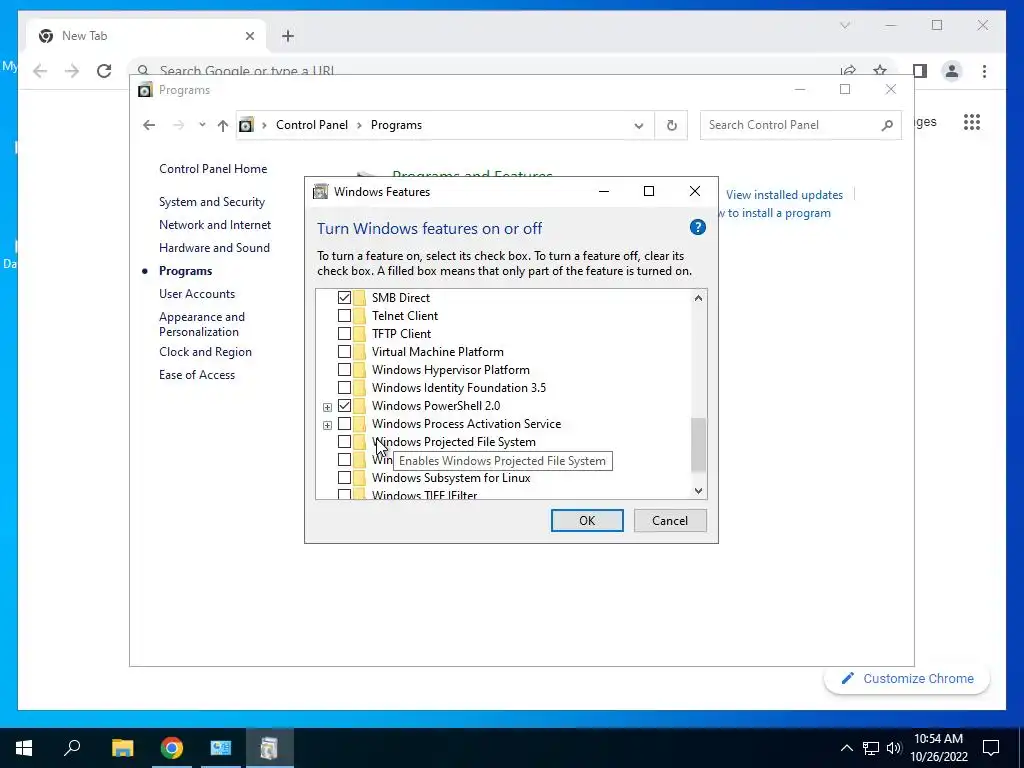
Task: Expand Windows Process Activation Service node
Action: point(327,425)
